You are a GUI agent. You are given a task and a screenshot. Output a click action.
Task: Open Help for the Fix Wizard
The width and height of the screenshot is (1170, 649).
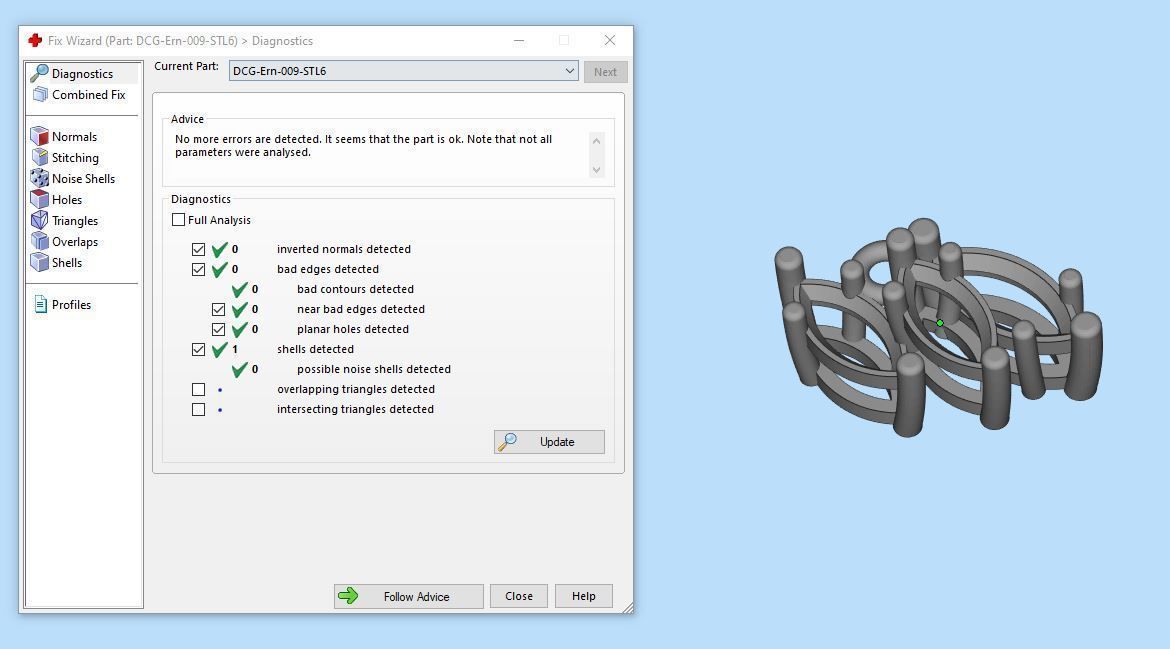(x=584, y=596)
